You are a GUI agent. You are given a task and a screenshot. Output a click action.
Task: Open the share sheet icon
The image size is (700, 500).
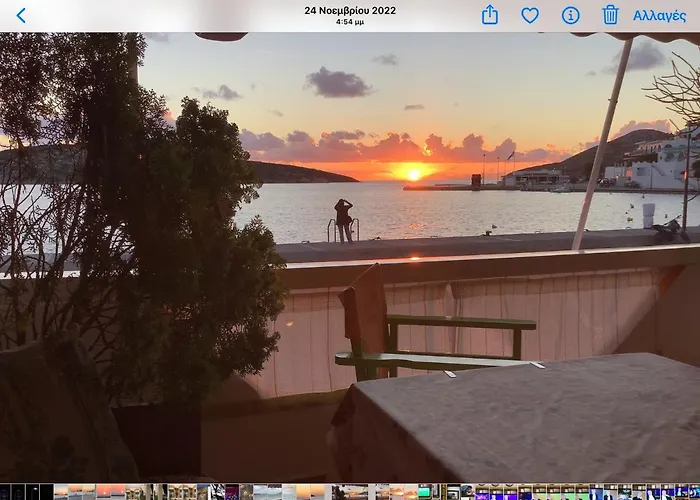[490, 15]
